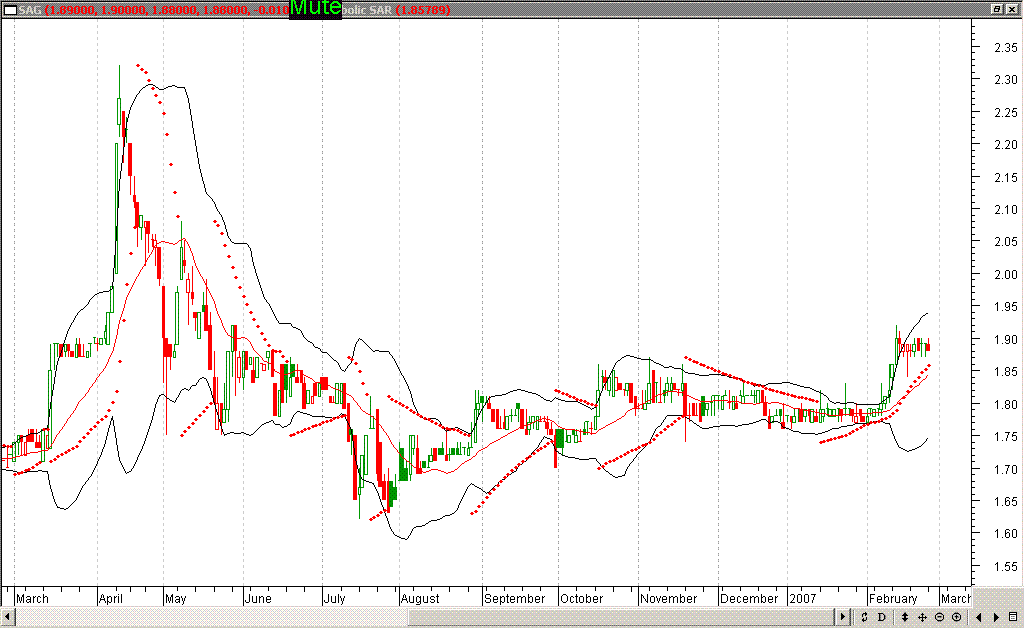The width and height of the screenshot is (1024, 628).
Task: Zoom out with the minus magnifier icon
Action: 940,617
